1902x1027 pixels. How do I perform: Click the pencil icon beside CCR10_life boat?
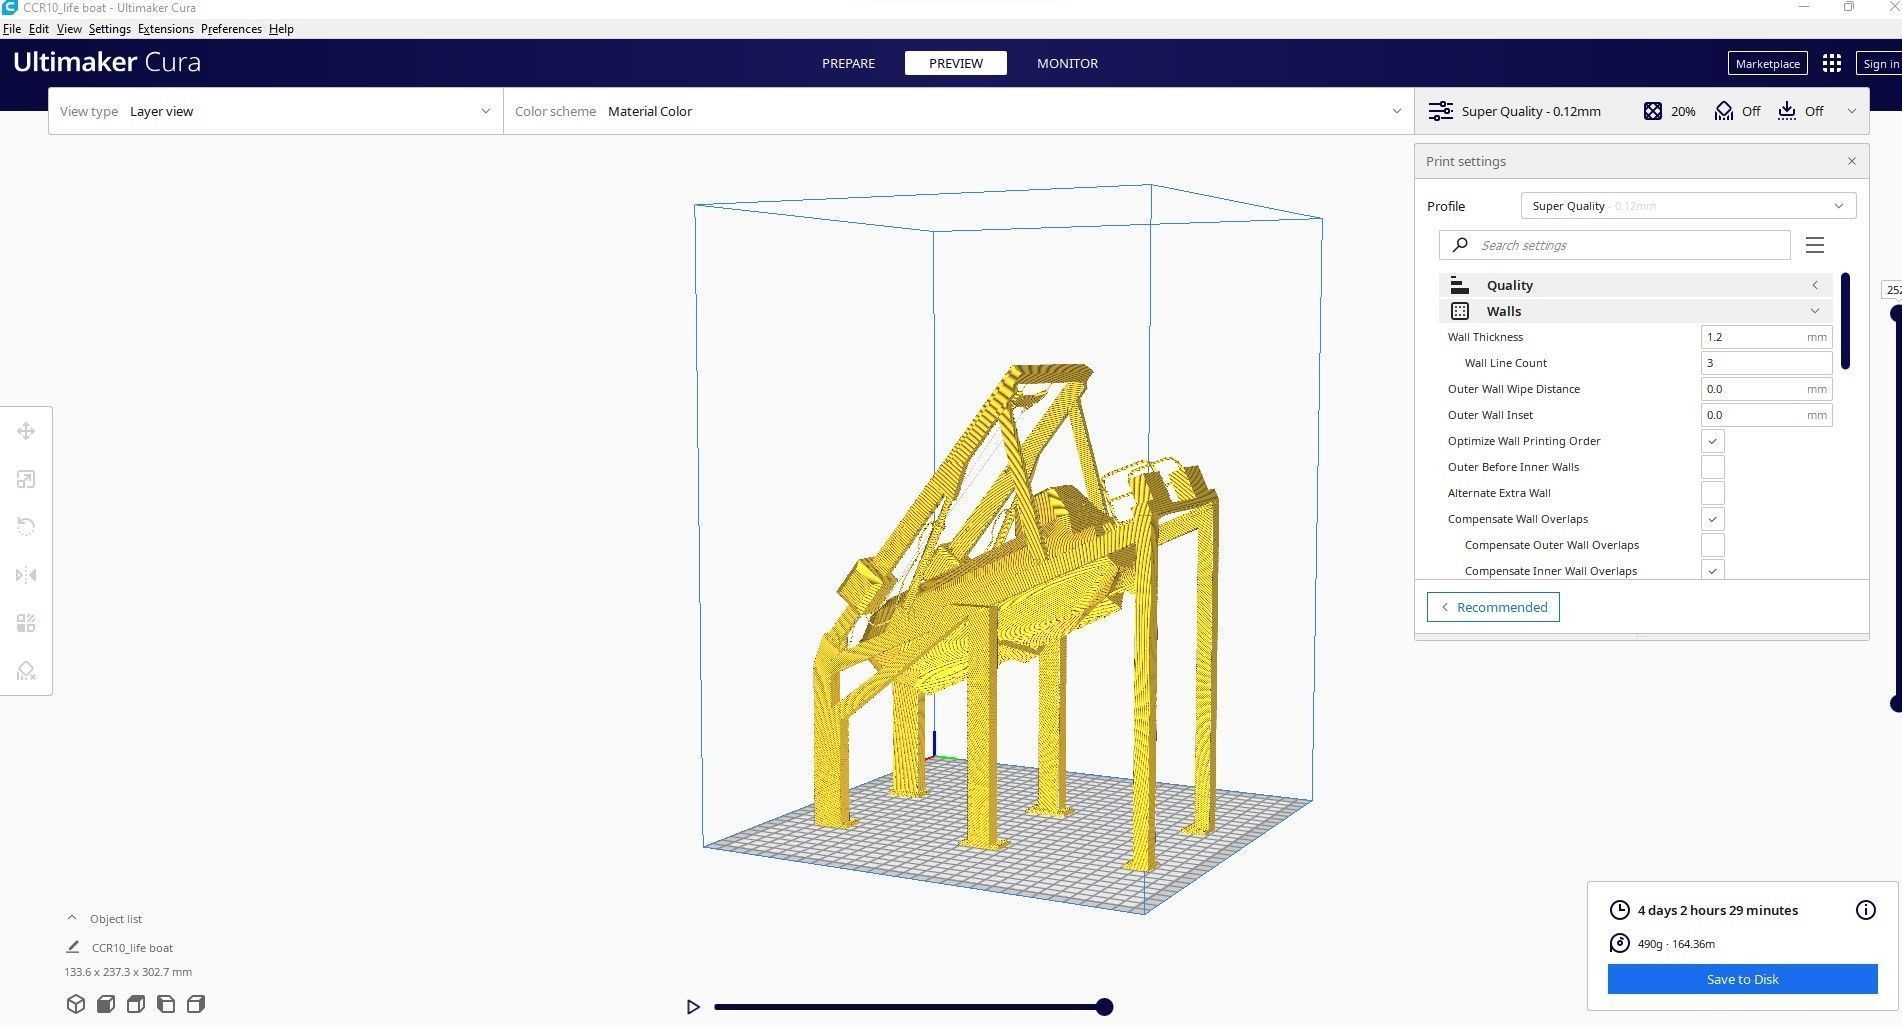(72, 947)
